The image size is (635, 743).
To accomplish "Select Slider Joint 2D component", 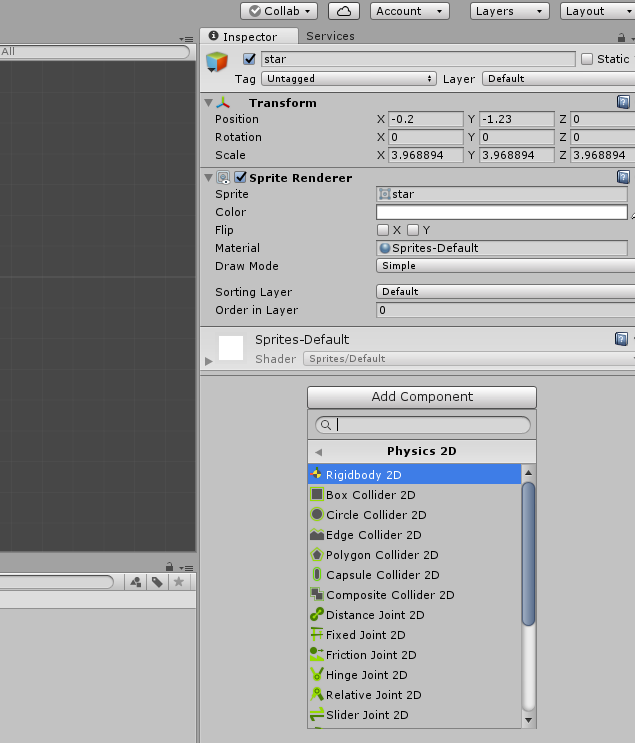I will (x=414, y=715).
